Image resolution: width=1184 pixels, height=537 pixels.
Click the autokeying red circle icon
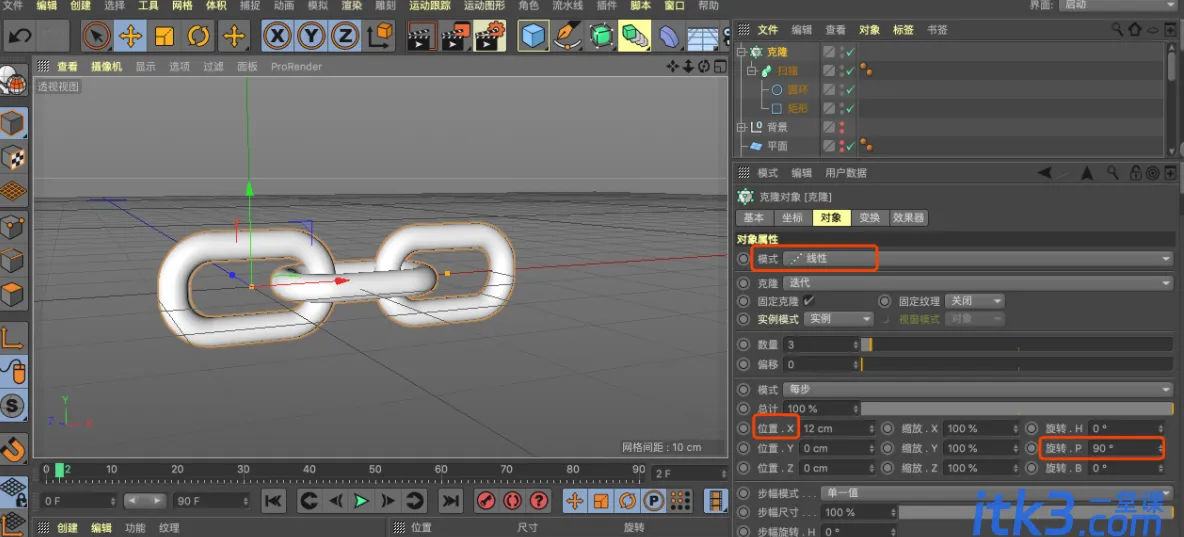coord(513,500)
